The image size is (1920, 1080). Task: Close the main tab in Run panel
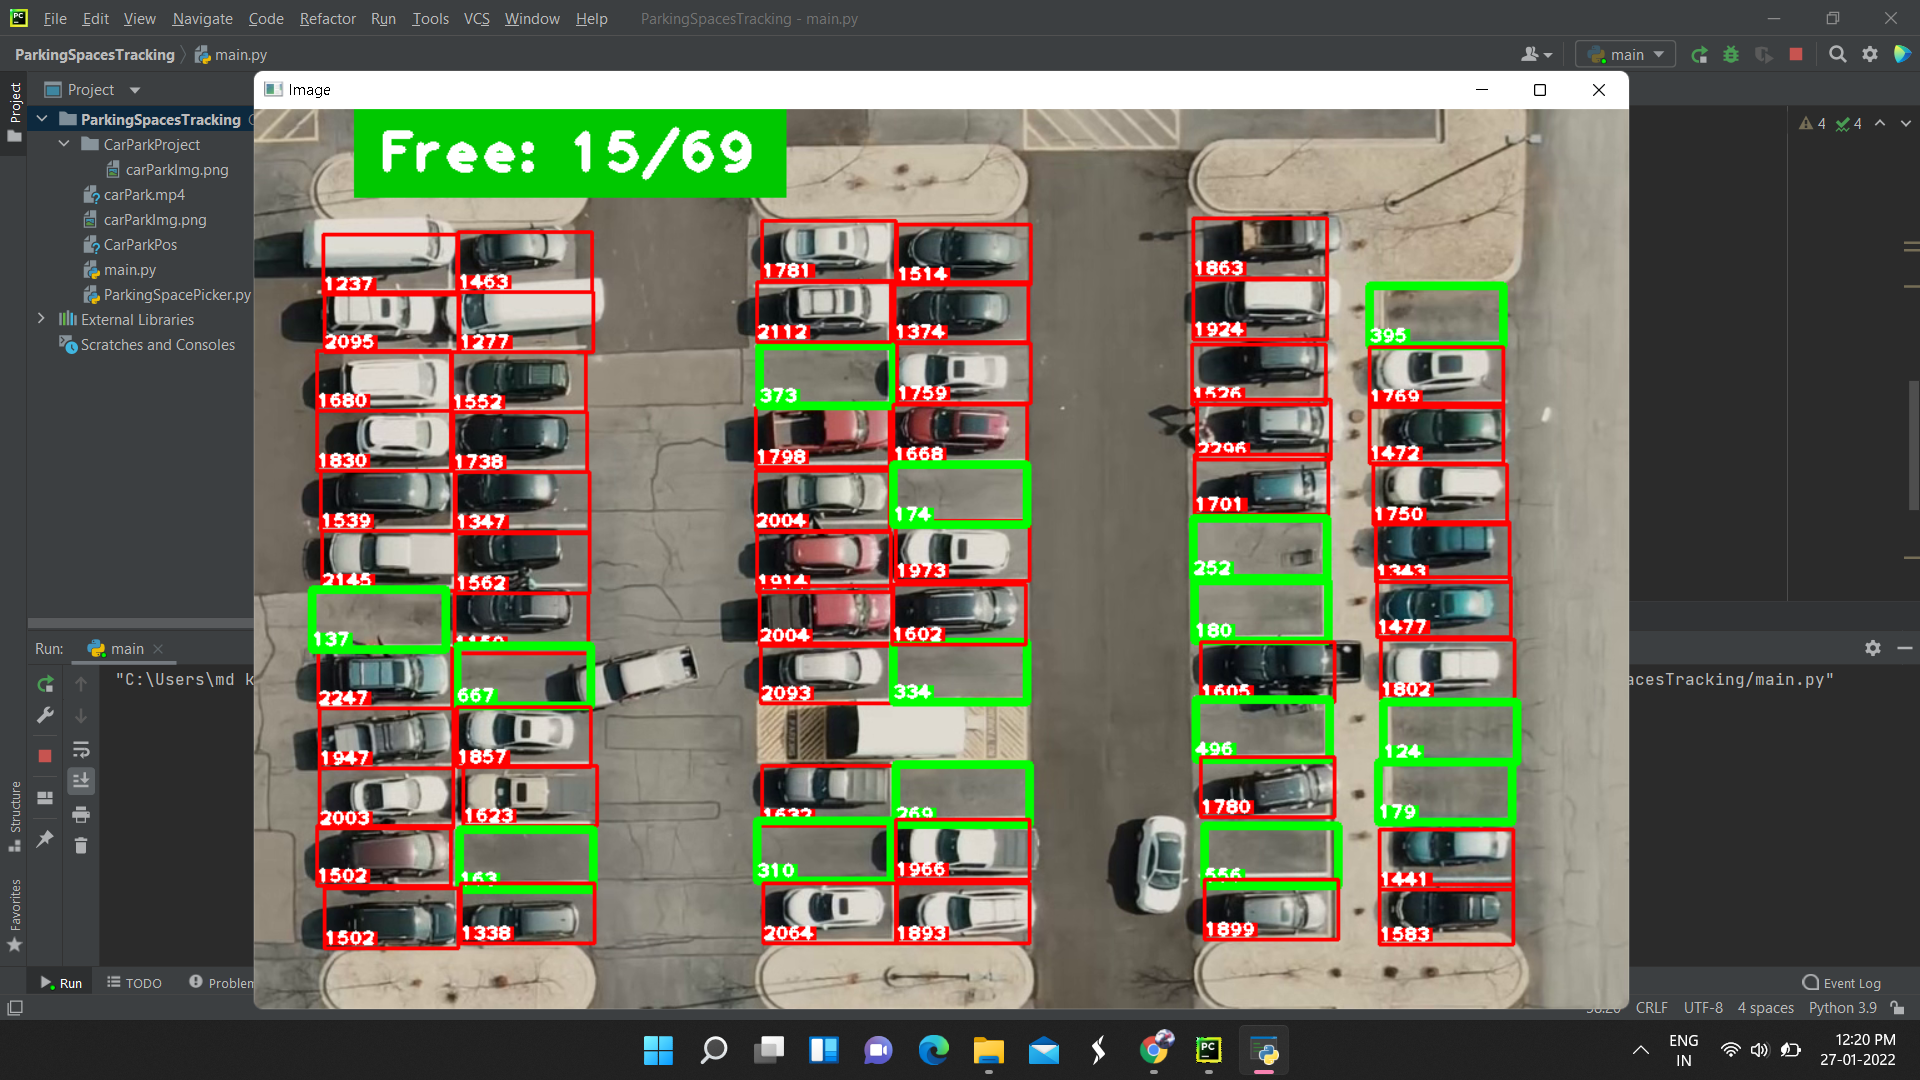(x=158, y=649)
